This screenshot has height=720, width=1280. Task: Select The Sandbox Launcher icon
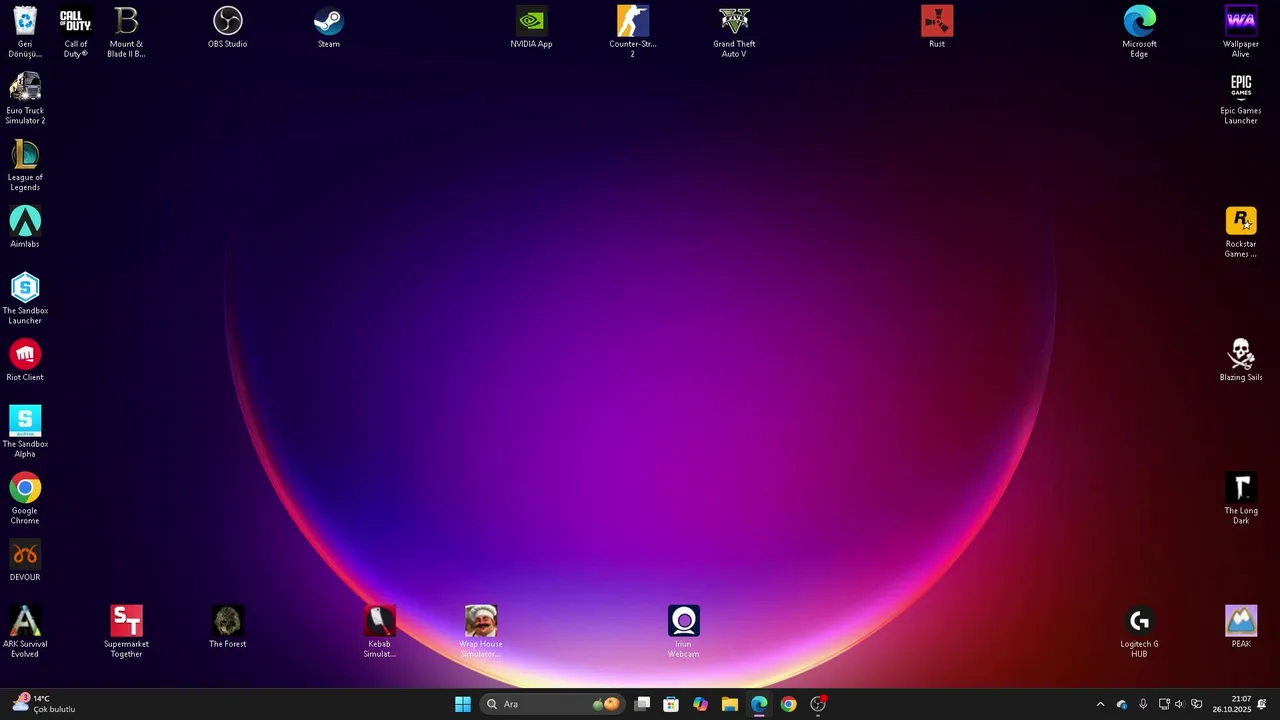pyautogui.click(x=25, y=298)
